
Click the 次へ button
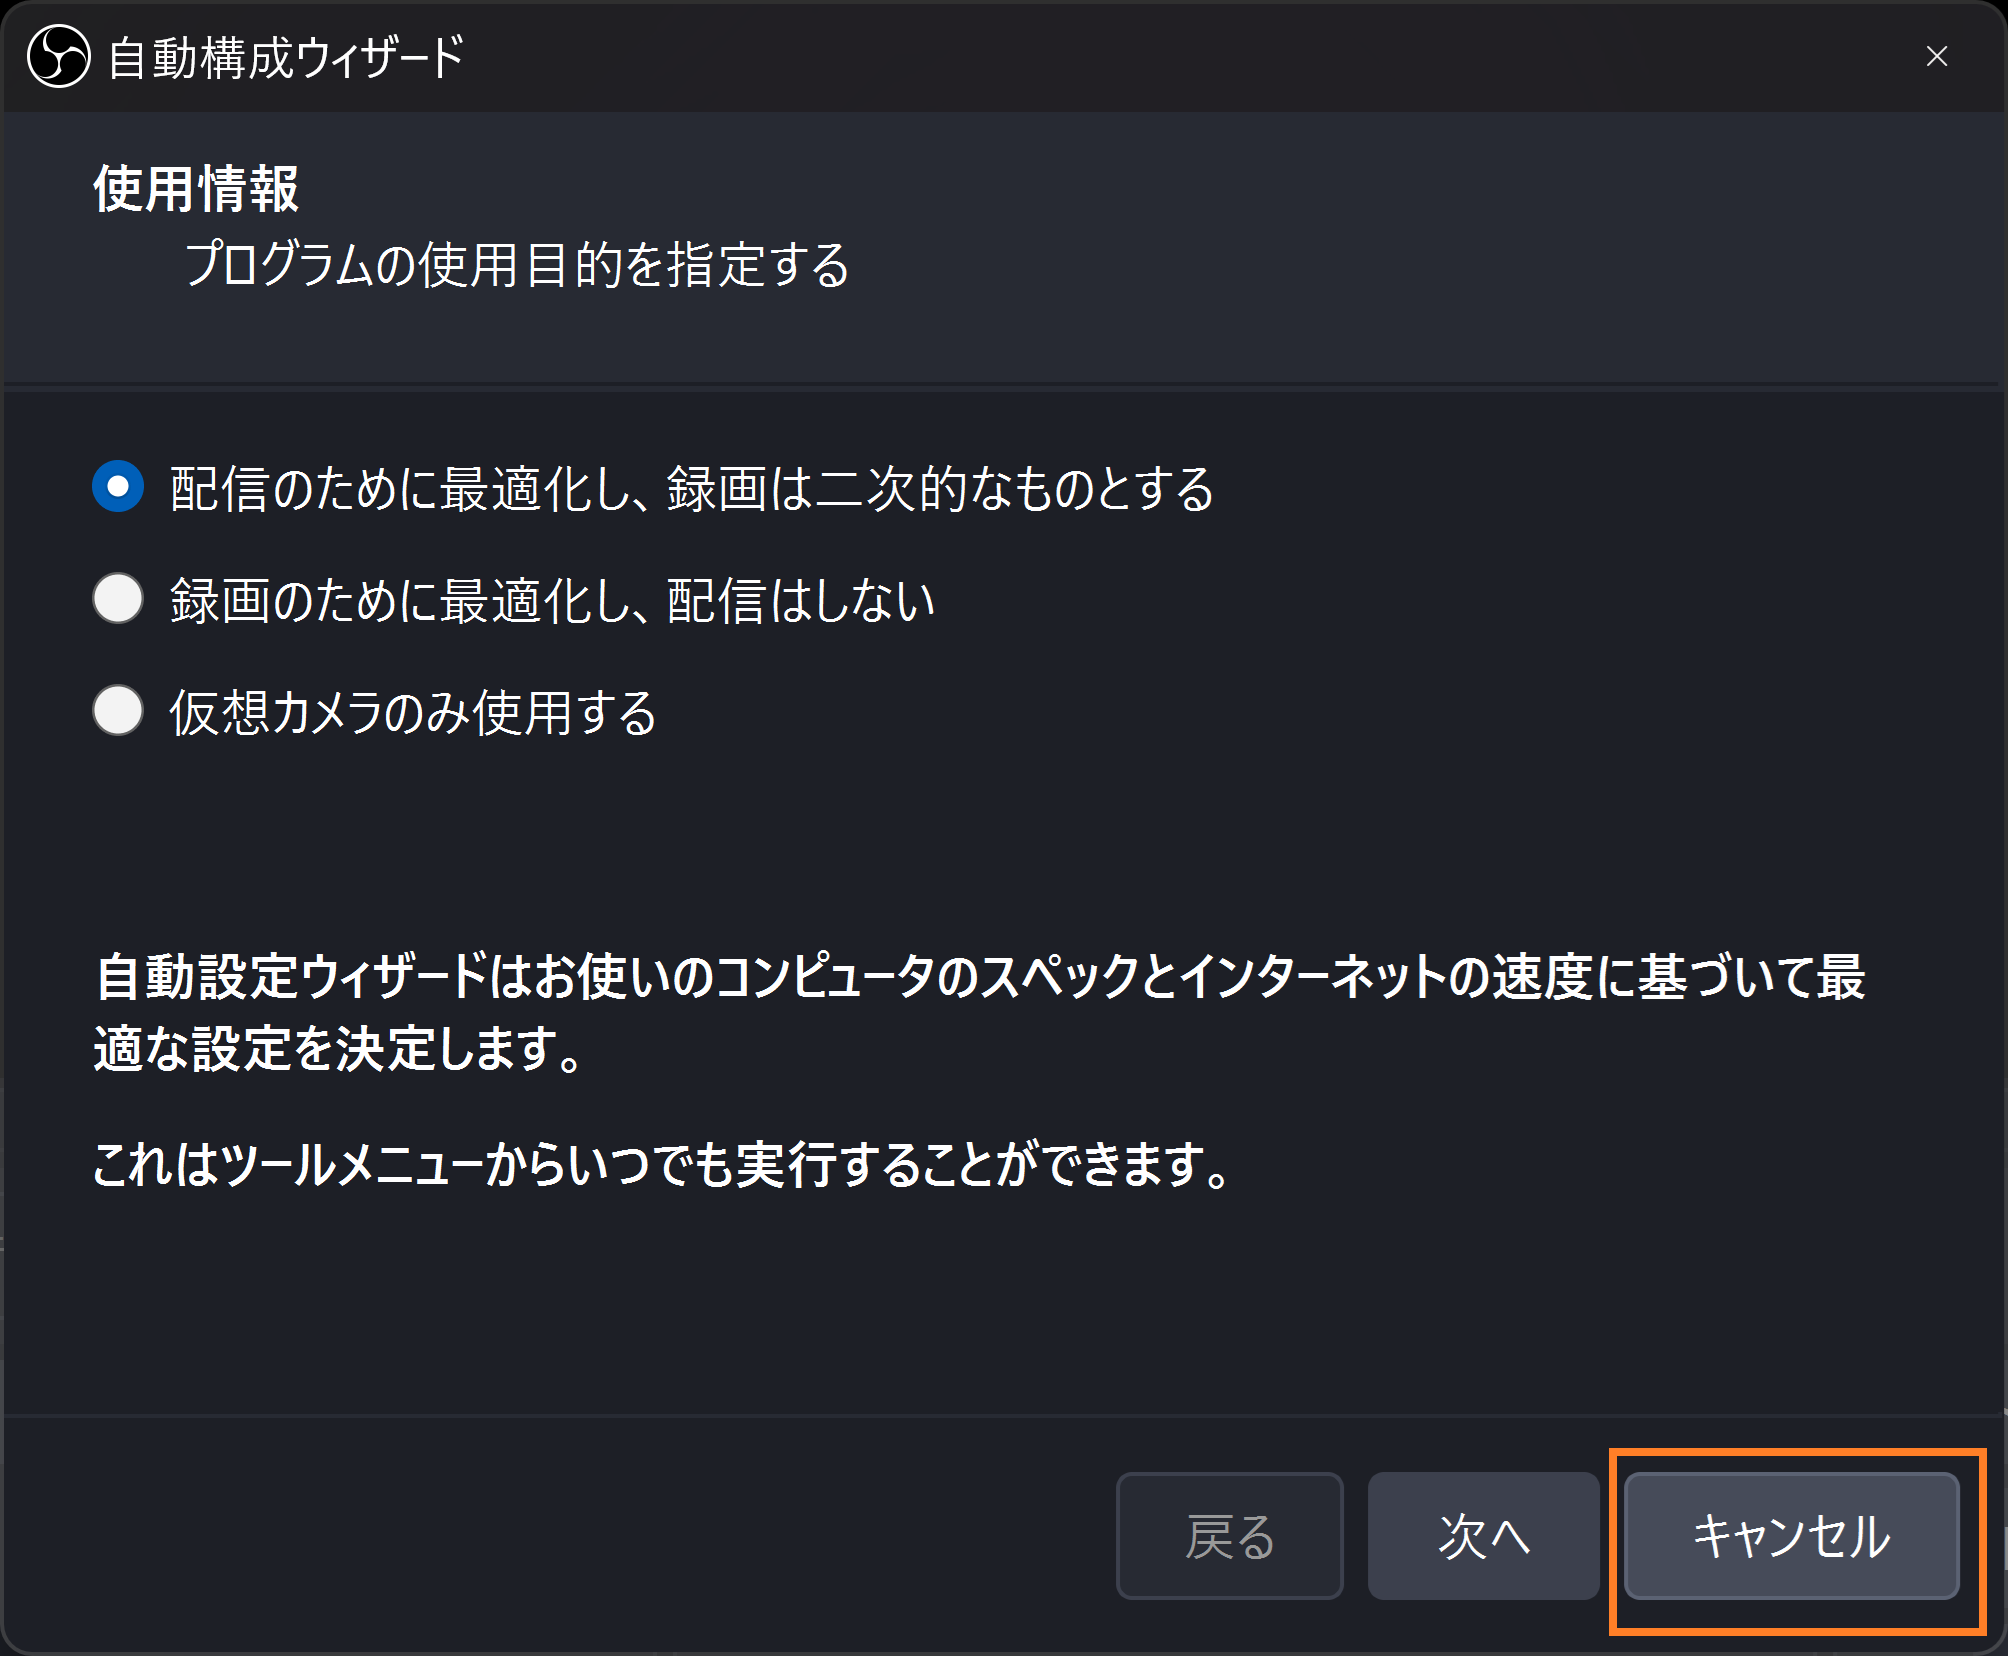(x=1484, y=1535)
